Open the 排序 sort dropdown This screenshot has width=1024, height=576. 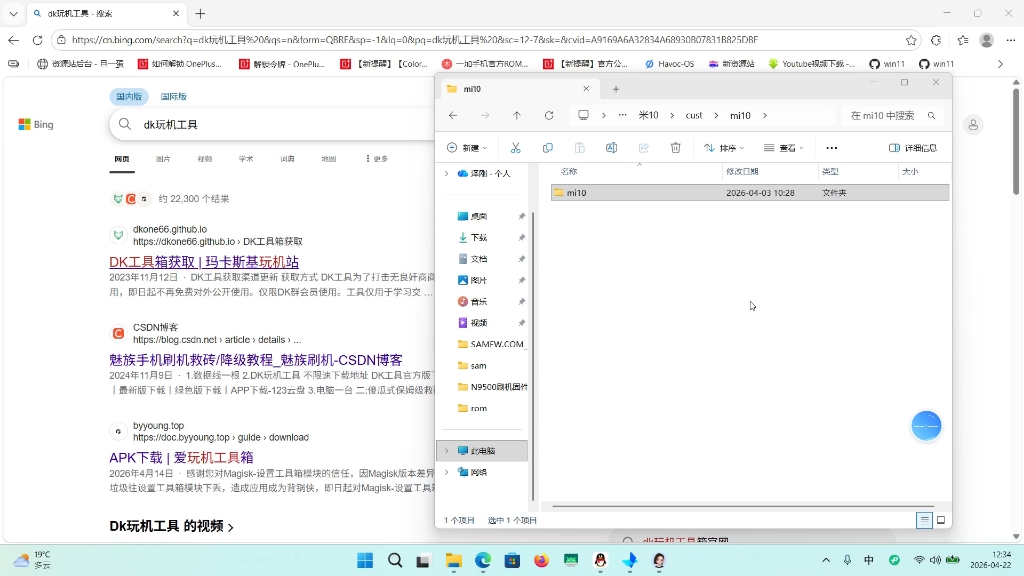pos(724,148)
